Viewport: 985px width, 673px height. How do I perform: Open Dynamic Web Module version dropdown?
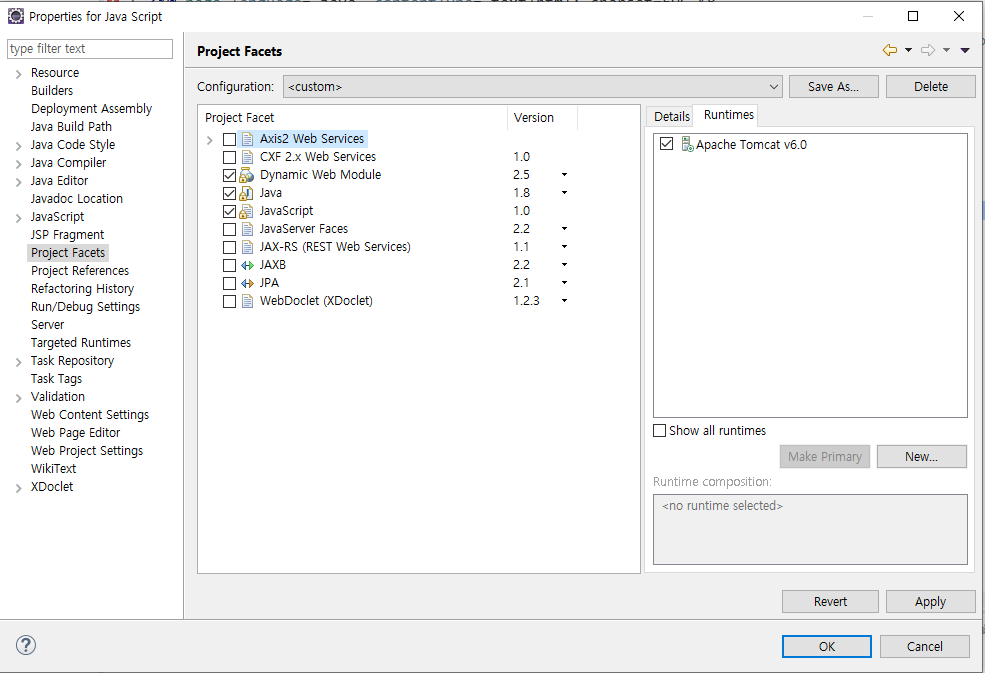click(564, 175)
